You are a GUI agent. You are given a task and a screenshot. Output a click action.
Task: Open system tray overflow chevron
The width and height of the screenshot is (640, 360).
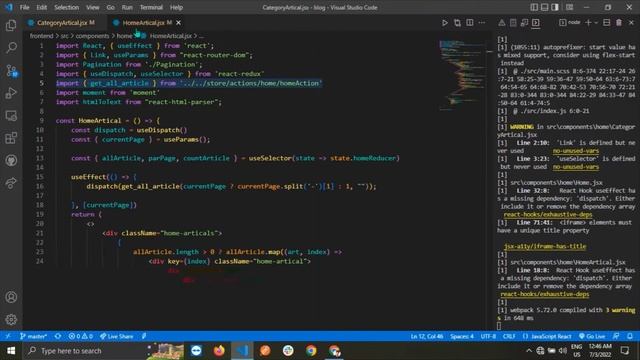pyautogui.click(x=529, y=351)
